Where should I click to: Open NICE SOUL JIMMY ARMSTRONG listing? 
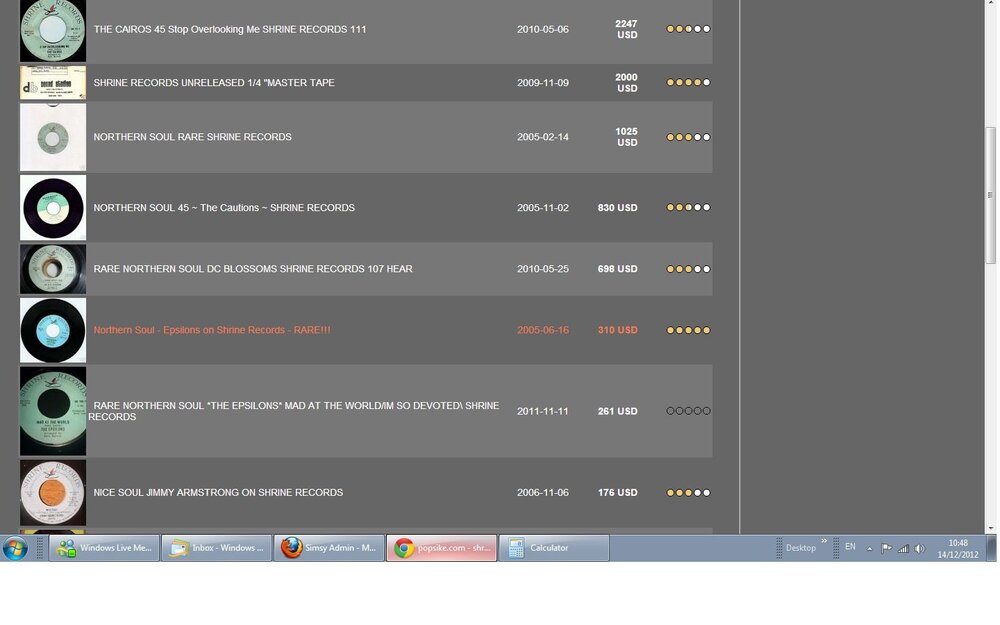pos(218,493)
